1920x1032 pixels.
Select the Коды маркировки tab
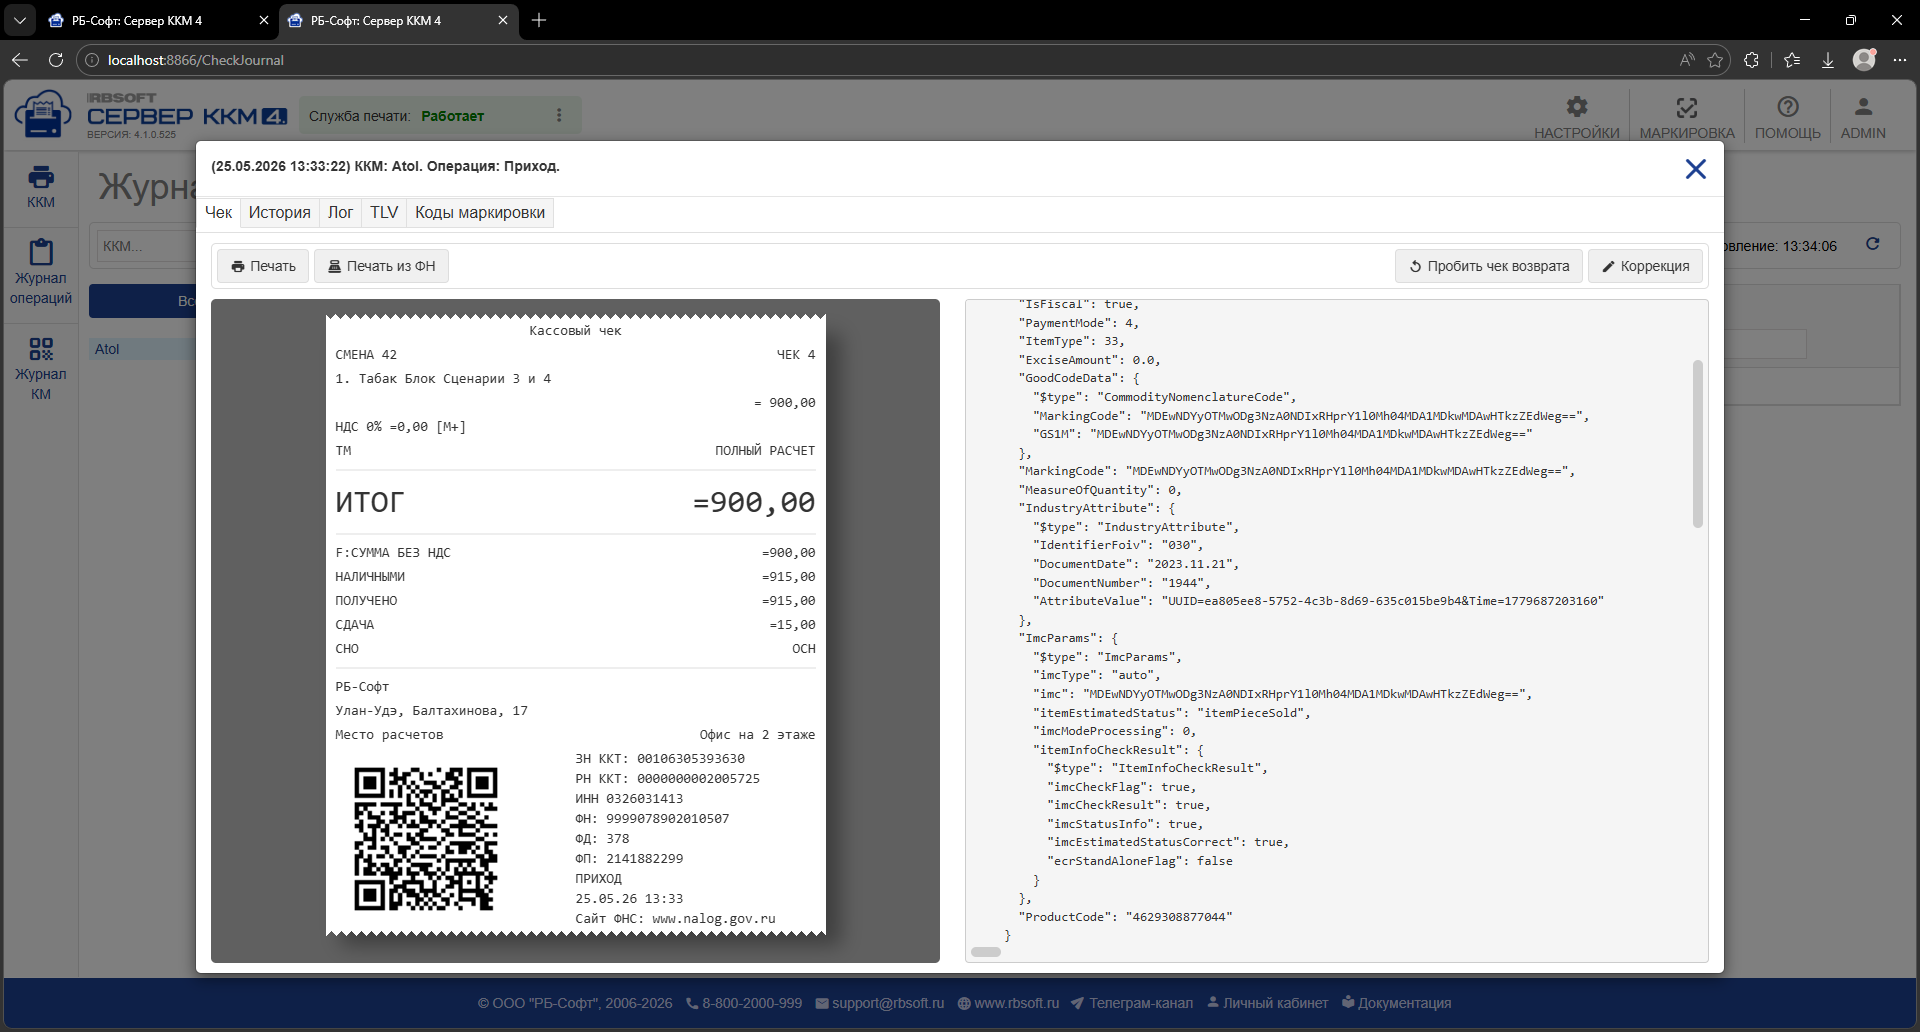[x=480, y=213]
